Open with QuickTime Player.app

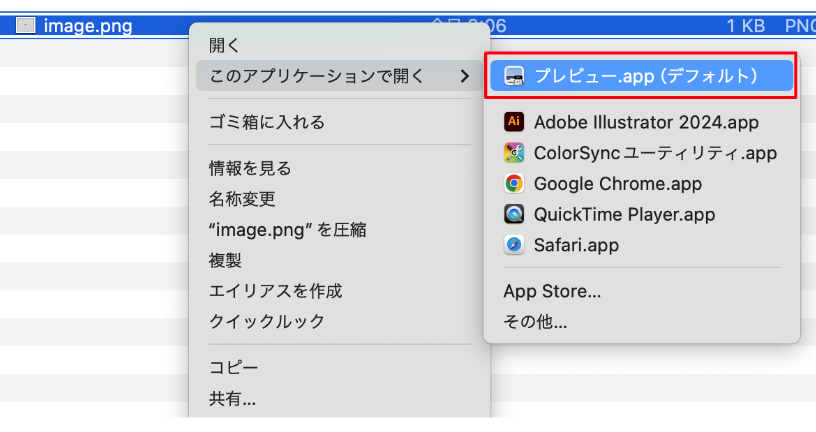point(624,214)
